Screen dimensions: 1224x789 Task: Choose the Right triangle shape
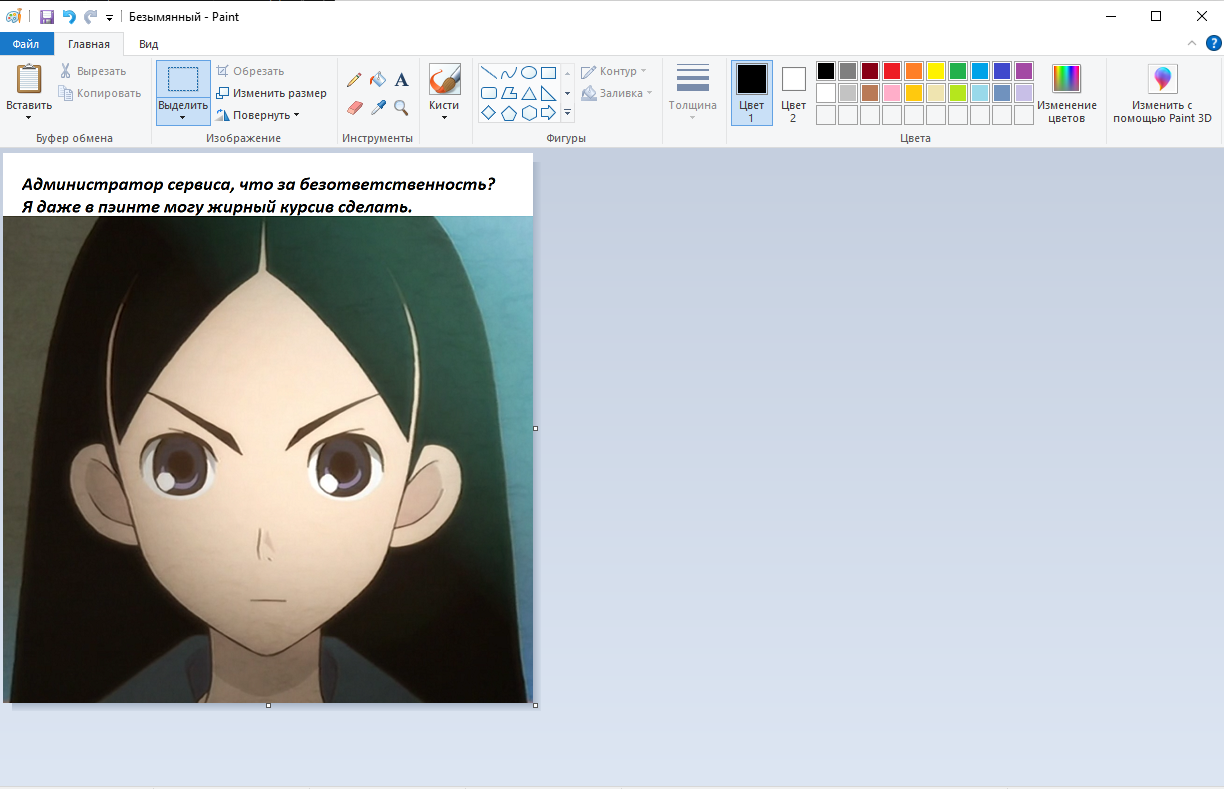(x=548, y=93)
